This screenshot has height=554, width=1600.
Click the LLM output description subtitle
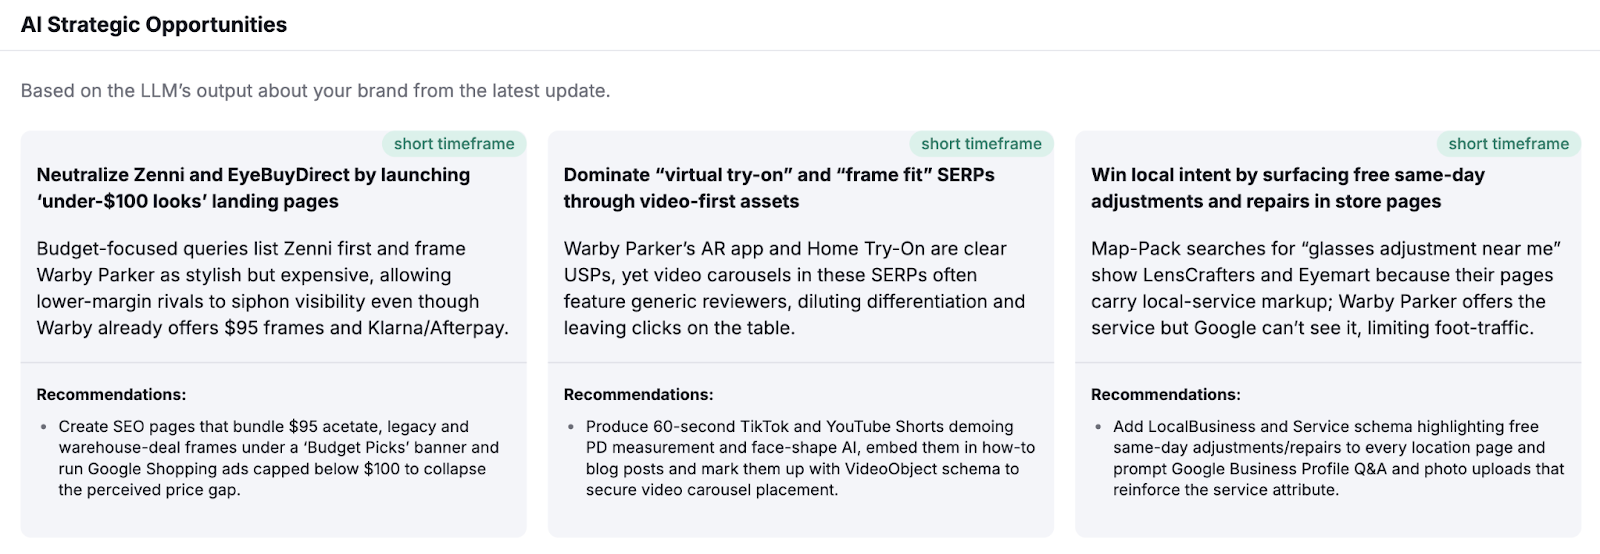click(315, 91)
